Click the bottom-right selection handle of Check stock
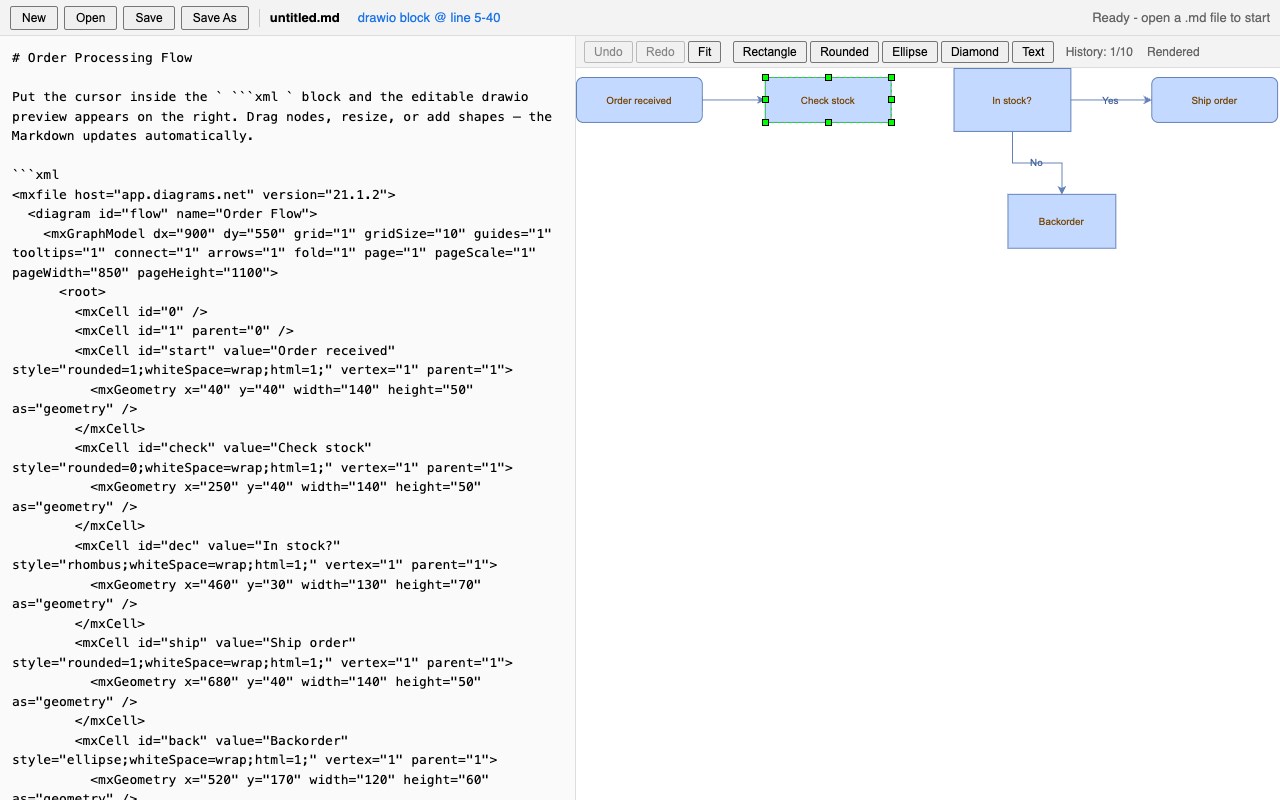The height and width of the screenshot is (800, 1280). tap(891, 122)
